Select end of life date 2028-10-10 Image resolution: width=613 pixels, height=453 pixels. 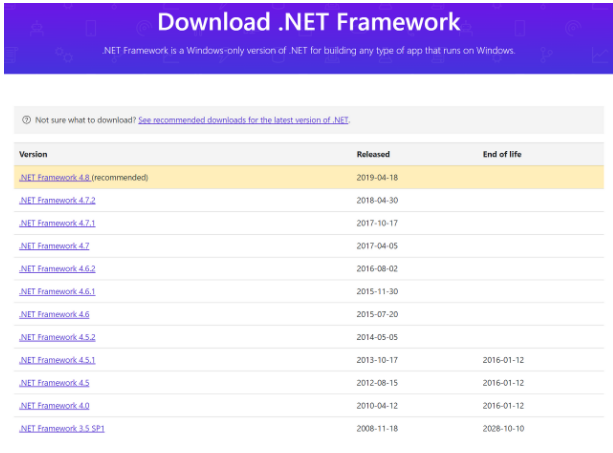(503, 428)
